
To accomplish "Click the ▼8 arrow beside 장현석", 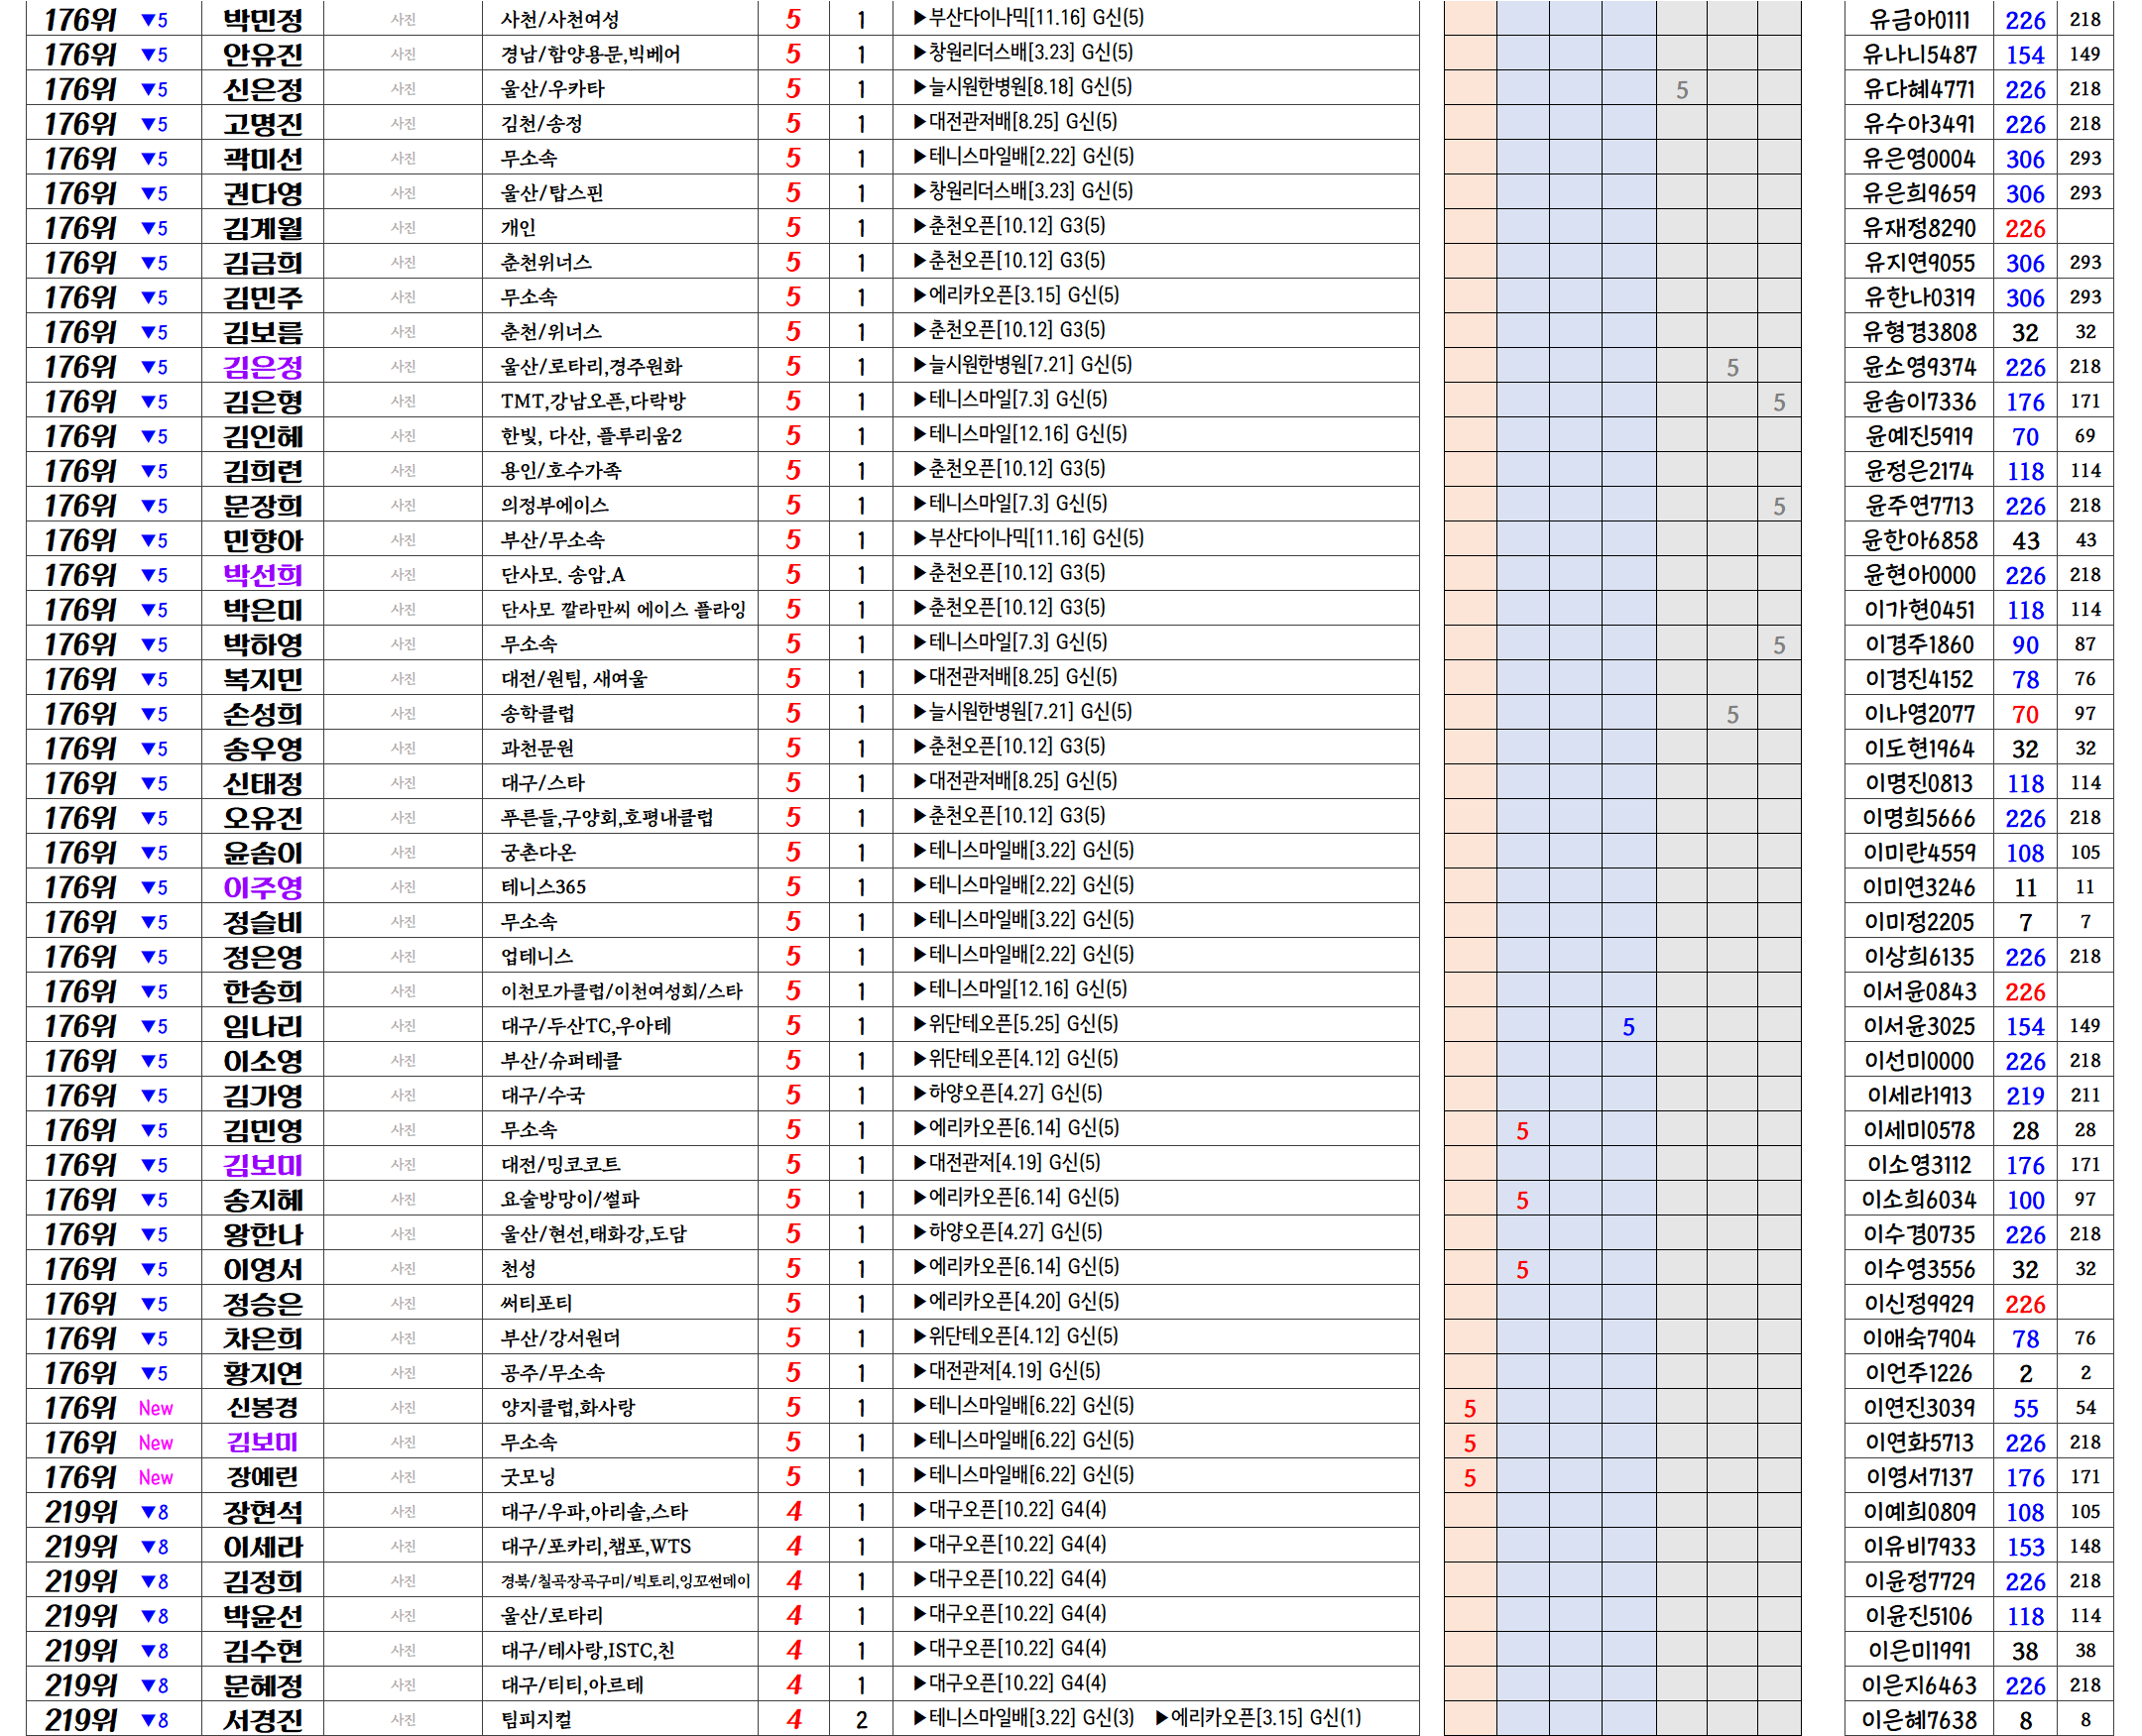I will (x=154, y=1512).
